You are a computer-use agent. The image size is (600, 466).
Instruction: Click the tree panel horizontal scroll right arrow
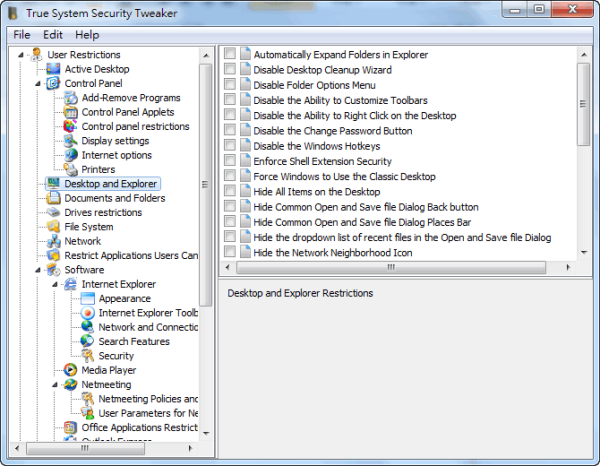[x=190, y=448]
